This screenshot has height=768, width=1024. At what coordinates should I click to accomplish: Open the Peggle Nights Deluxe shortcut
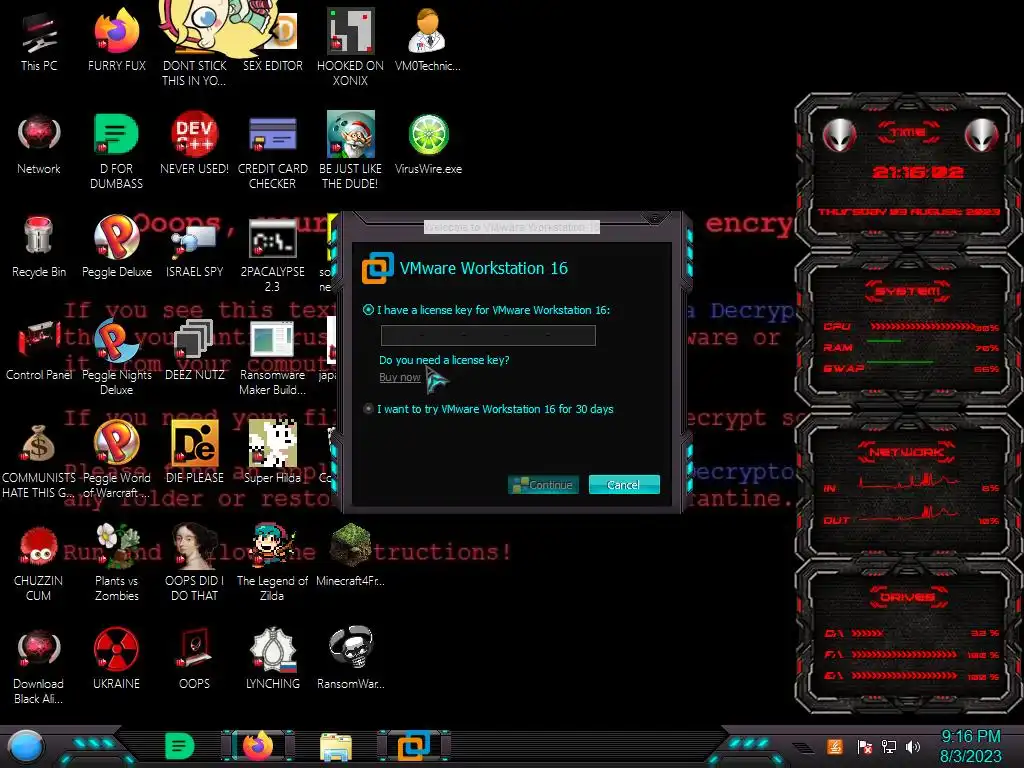pyautogui.click(x=116, y=358)
